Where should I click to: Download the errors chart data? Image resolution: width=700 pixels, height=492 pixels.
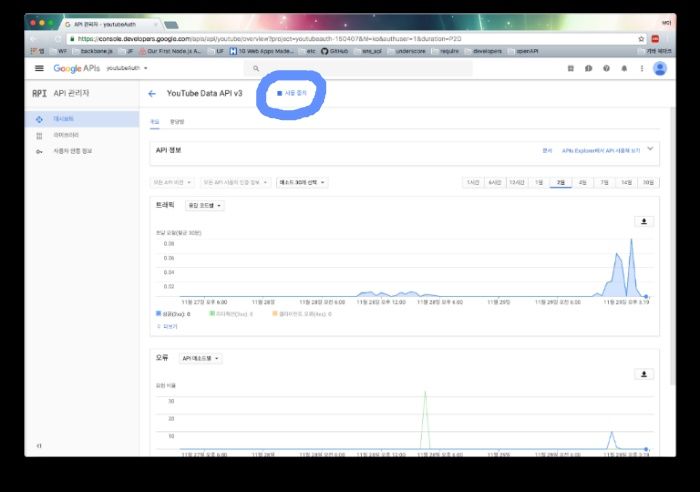pyautogui.click(x=644, y=374)
